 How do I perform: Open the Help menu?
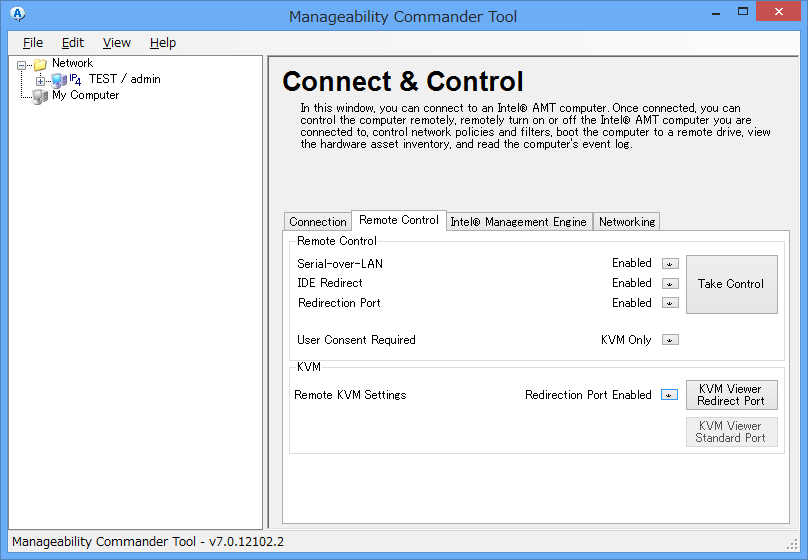tap(163, 43)
